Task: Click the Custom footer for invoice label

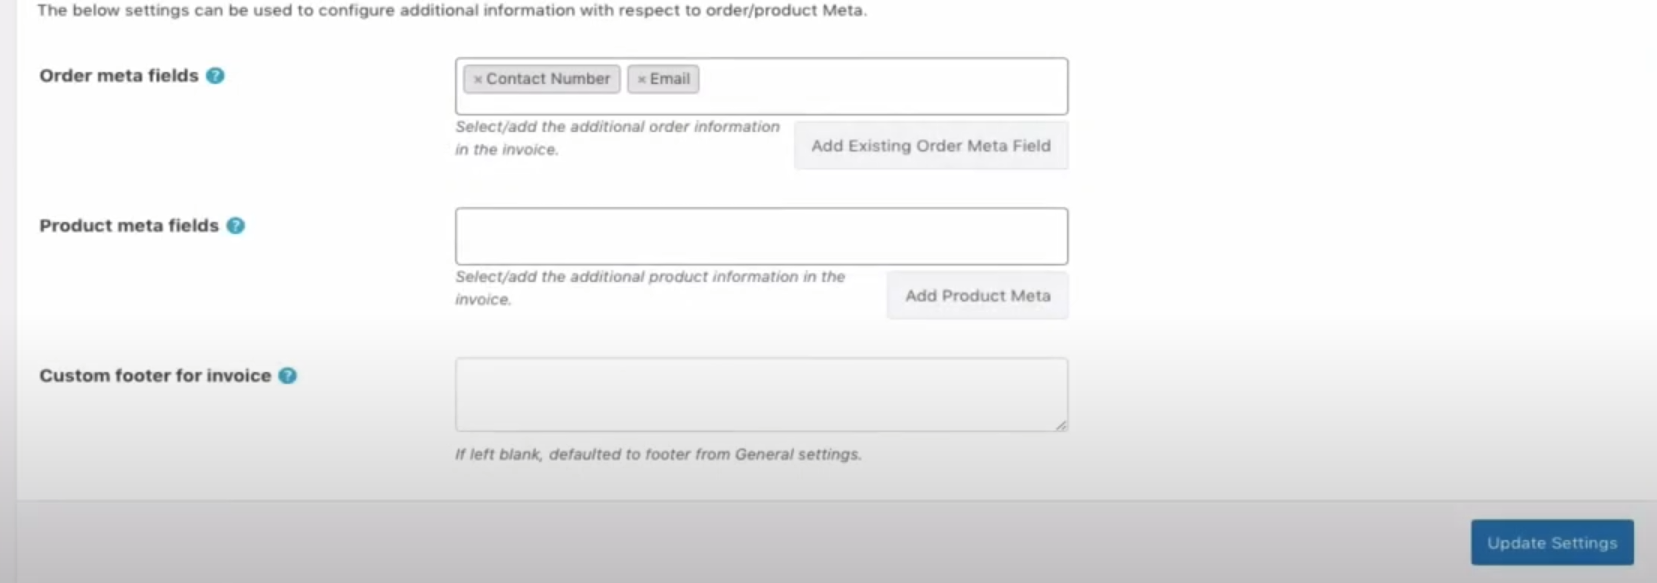Action: 155,376
